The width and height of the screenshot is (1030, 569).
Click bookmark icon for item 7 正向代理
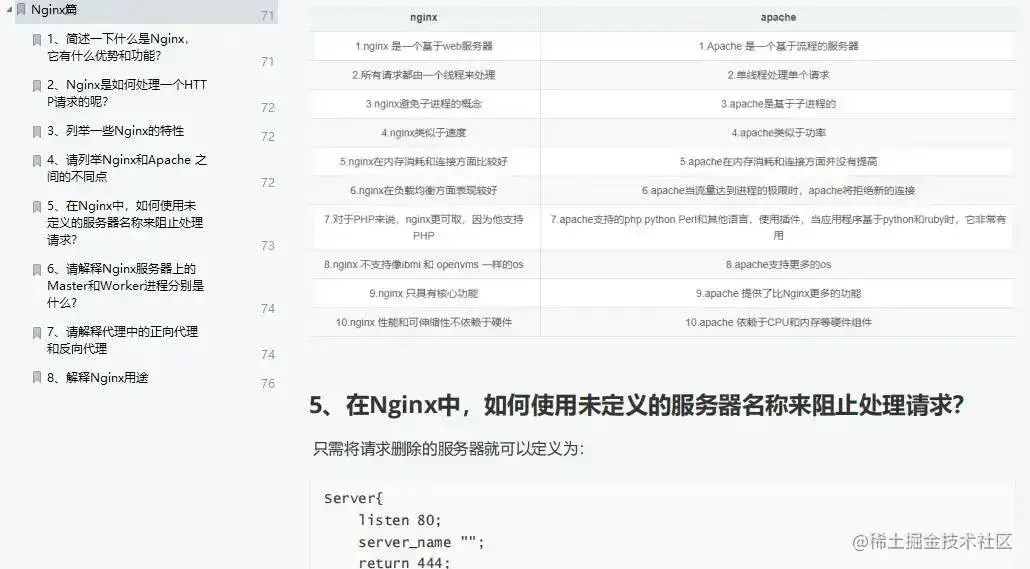37,332
